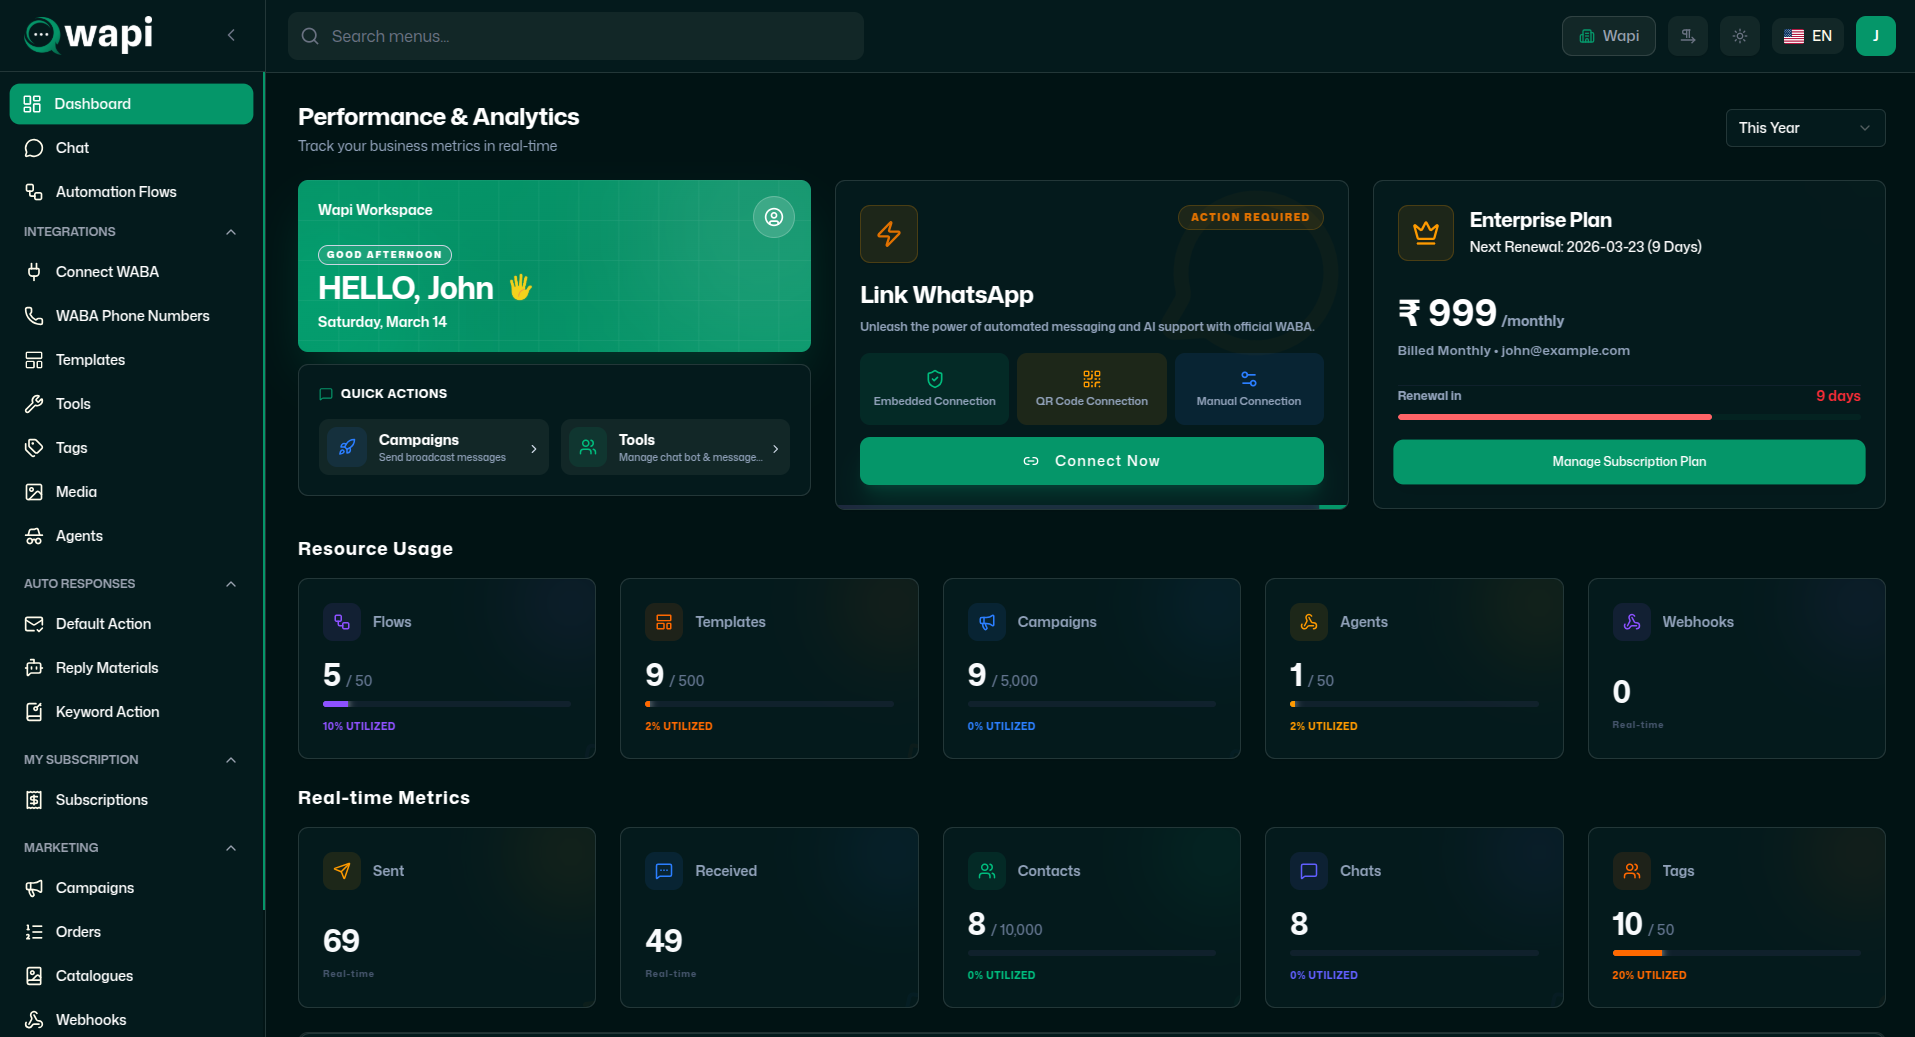
Task: Open the This Year period dropdown
Action: [1804, 128]
